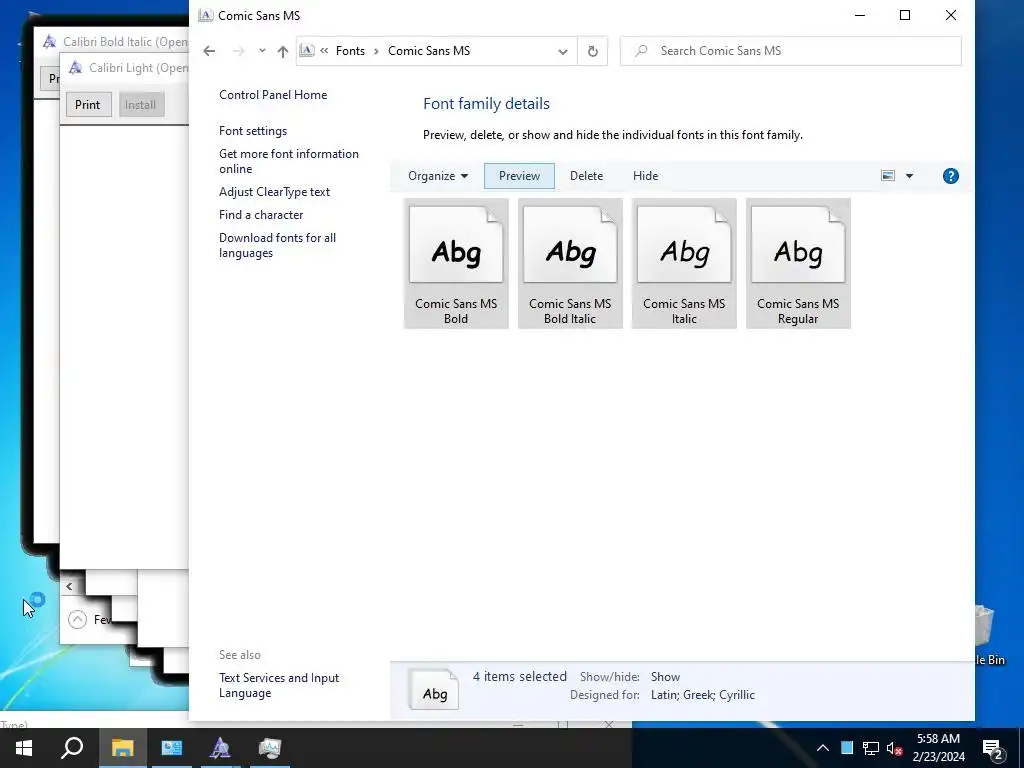Select the Comic Sans MS Bold Italic font
The width and height of the screenshot is (1024, 768).
point(570,263)
